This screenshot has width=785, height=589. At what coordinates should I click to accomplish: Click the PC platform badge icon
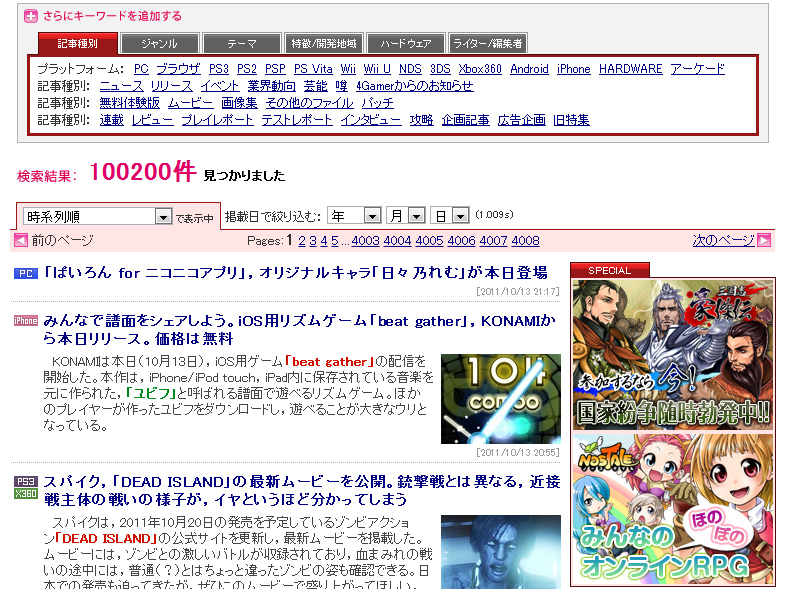(26, 273)
